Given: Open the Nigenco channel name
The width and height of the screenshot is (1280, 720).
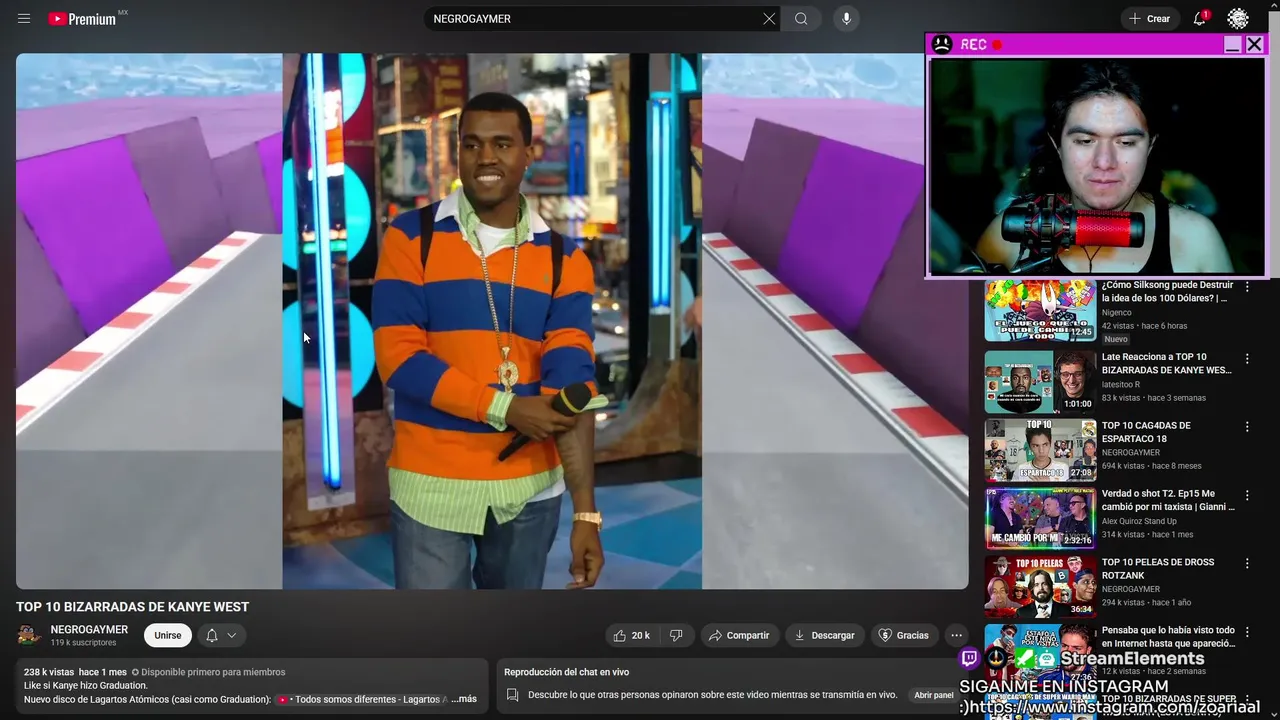Looking at the screenshot, I should [x=1117, y=312].
